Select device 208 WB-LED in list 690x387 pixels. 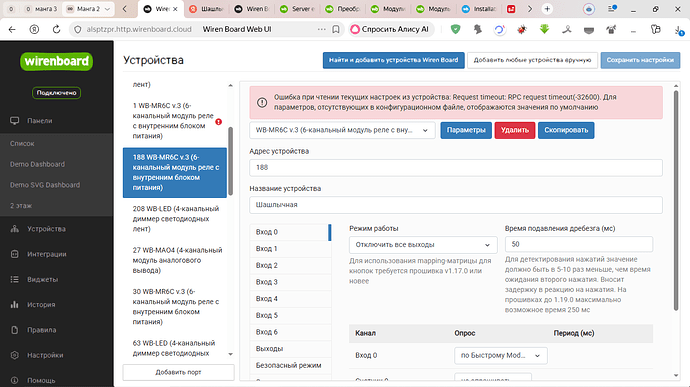[x=175, y=219]
